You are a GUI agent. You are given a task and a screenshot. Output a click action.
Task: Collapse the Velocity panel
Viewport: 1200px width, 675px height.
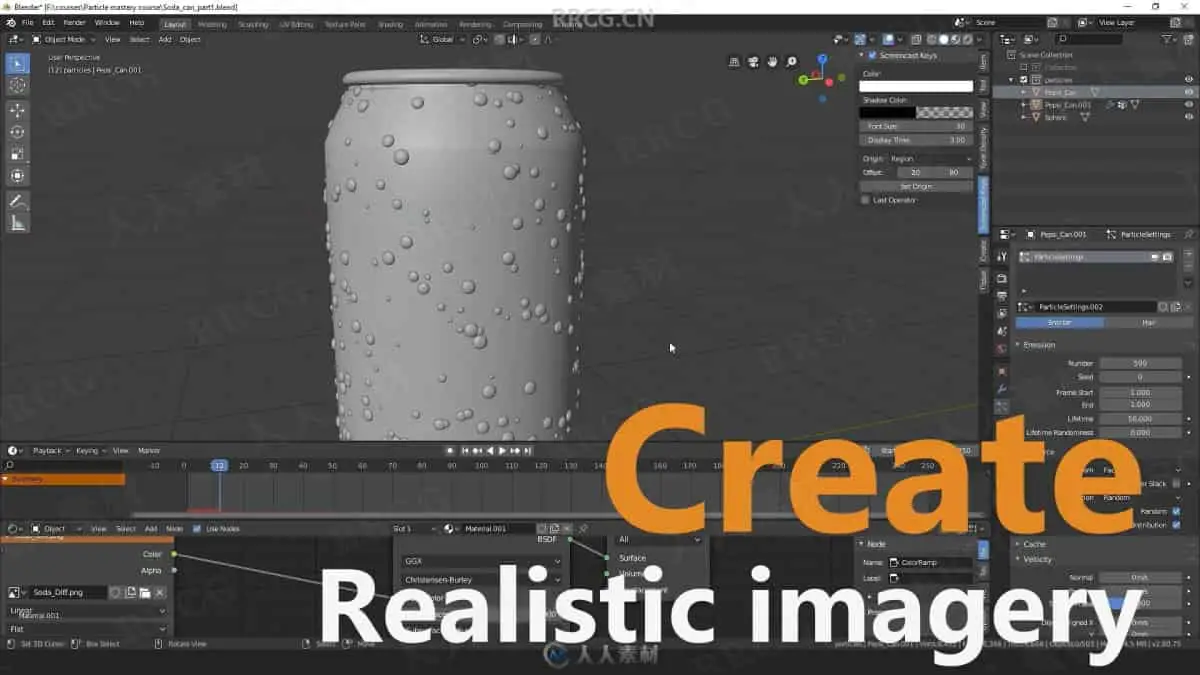tap(1037, 559)
